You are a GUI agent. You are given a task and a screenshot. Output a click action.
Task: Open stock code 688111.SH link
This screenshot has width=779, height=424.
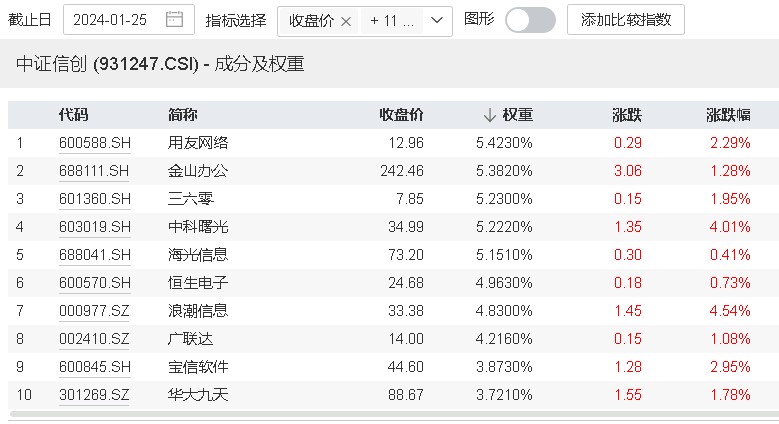point(94,171)
